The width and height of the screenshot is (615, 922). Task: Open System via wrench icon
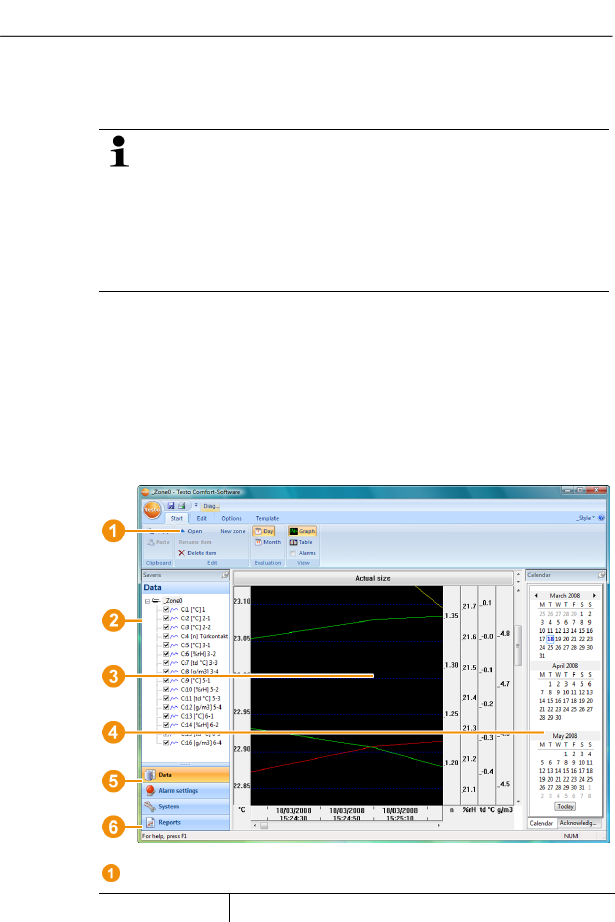click(150, 806)
